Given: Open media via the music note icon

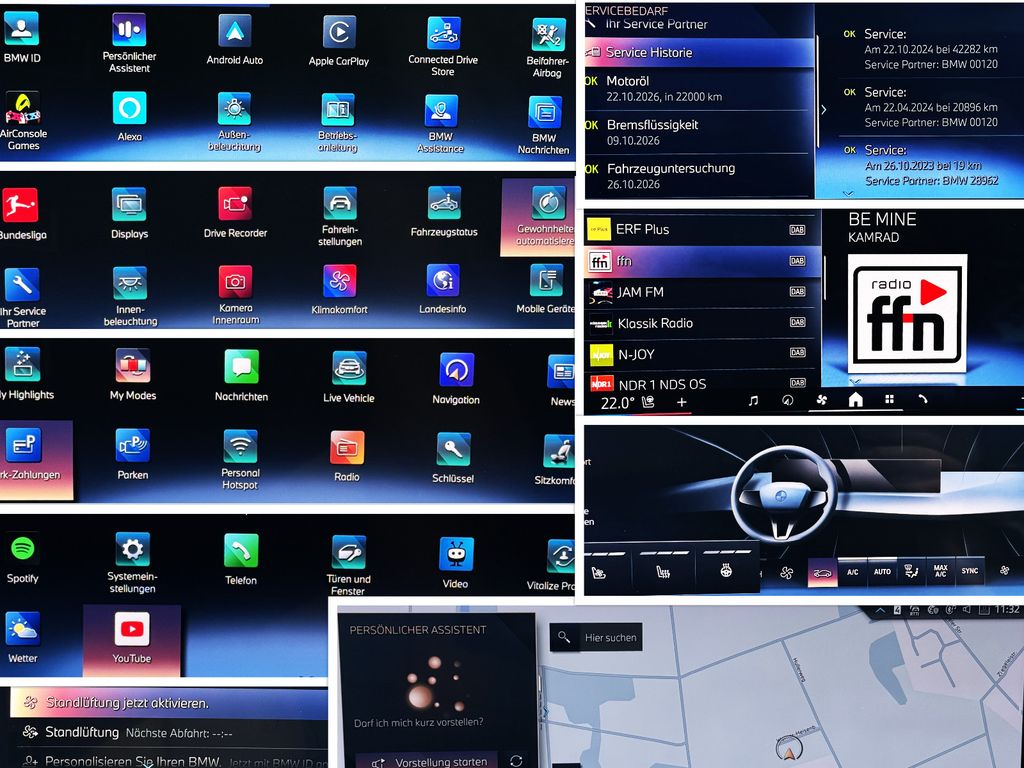Looking at the screenshot, I should (753, 400).
